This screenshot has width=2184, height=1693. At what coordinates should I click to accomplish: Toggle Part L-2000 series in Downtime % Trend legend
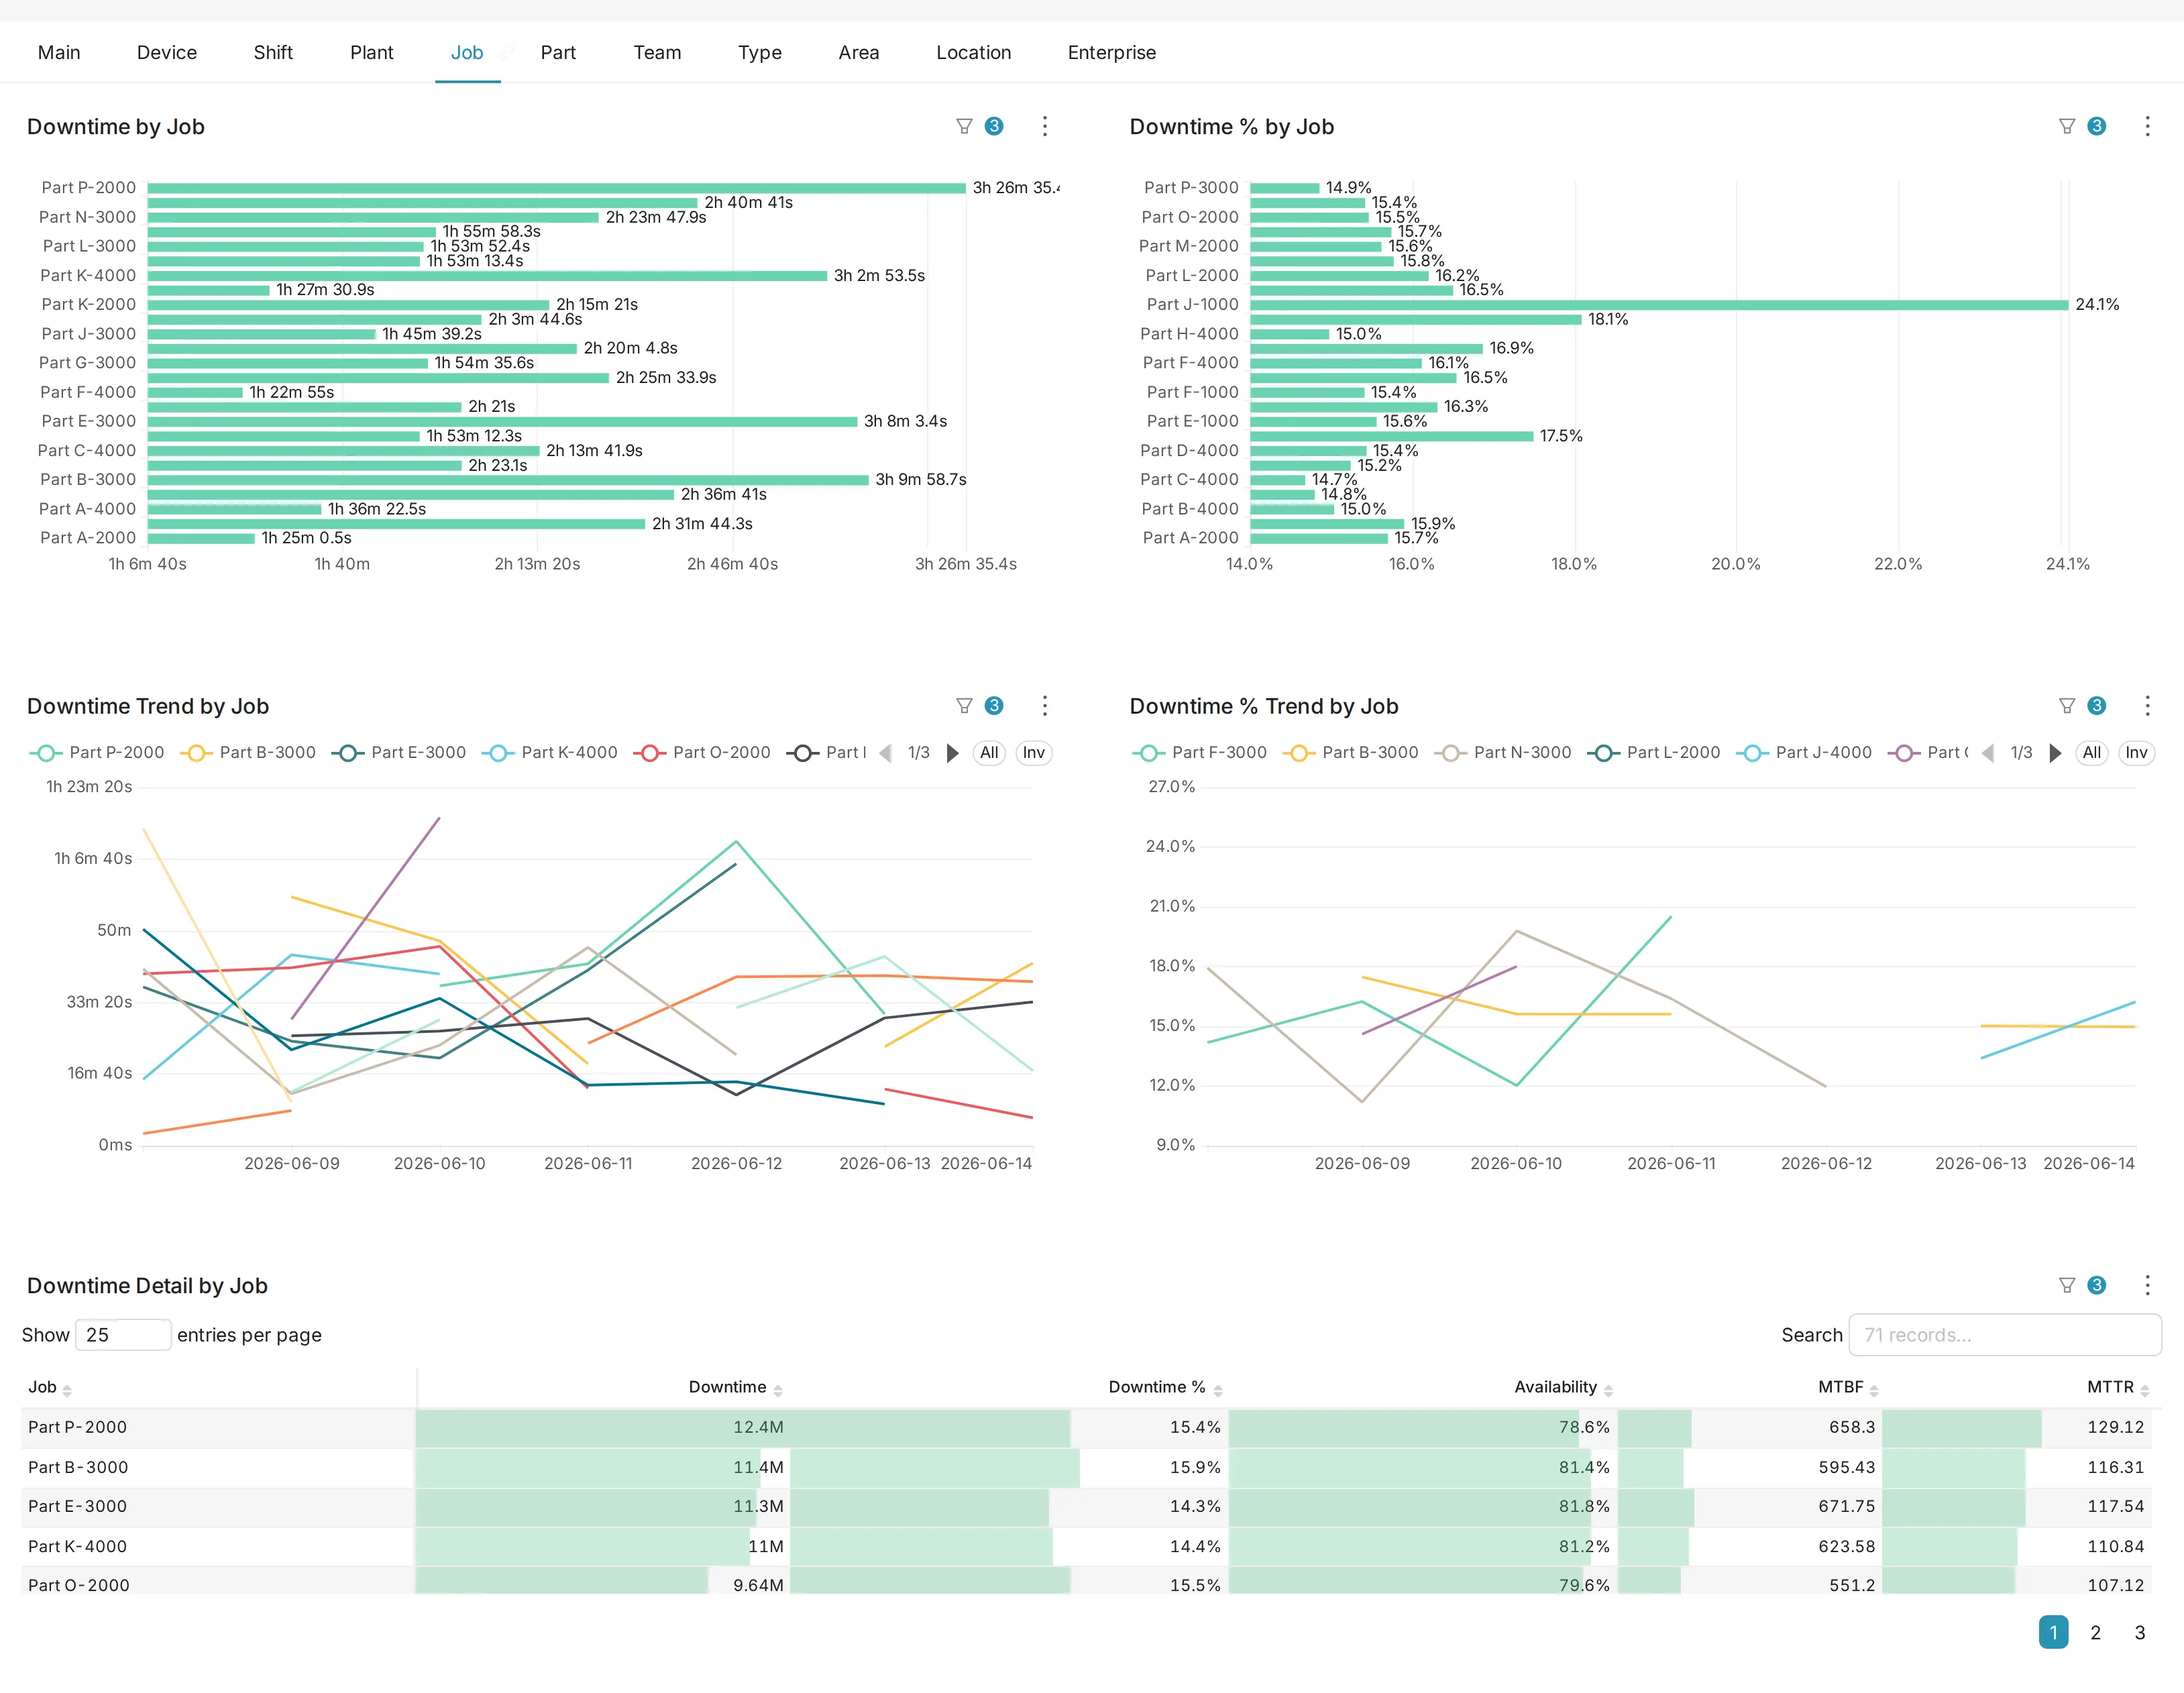1654,753
